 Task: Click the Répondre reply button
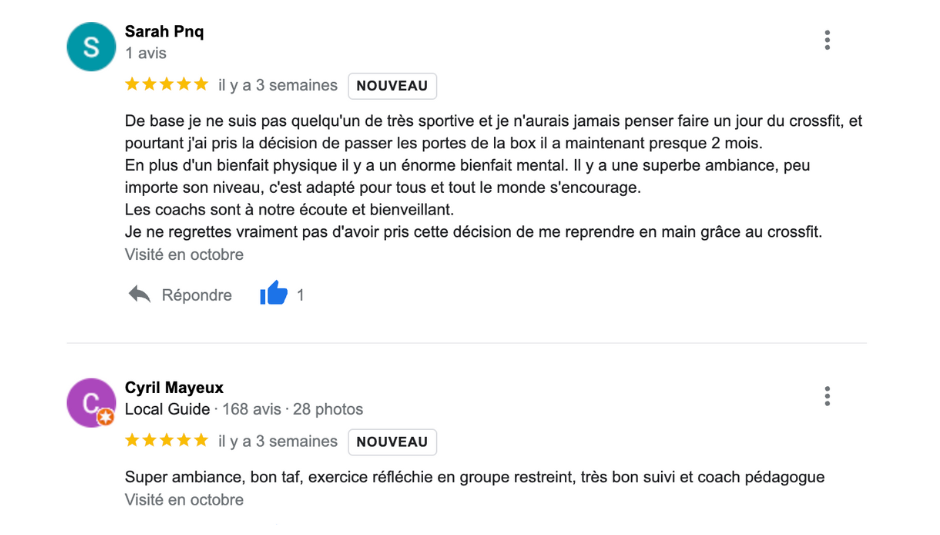[180, 294]
